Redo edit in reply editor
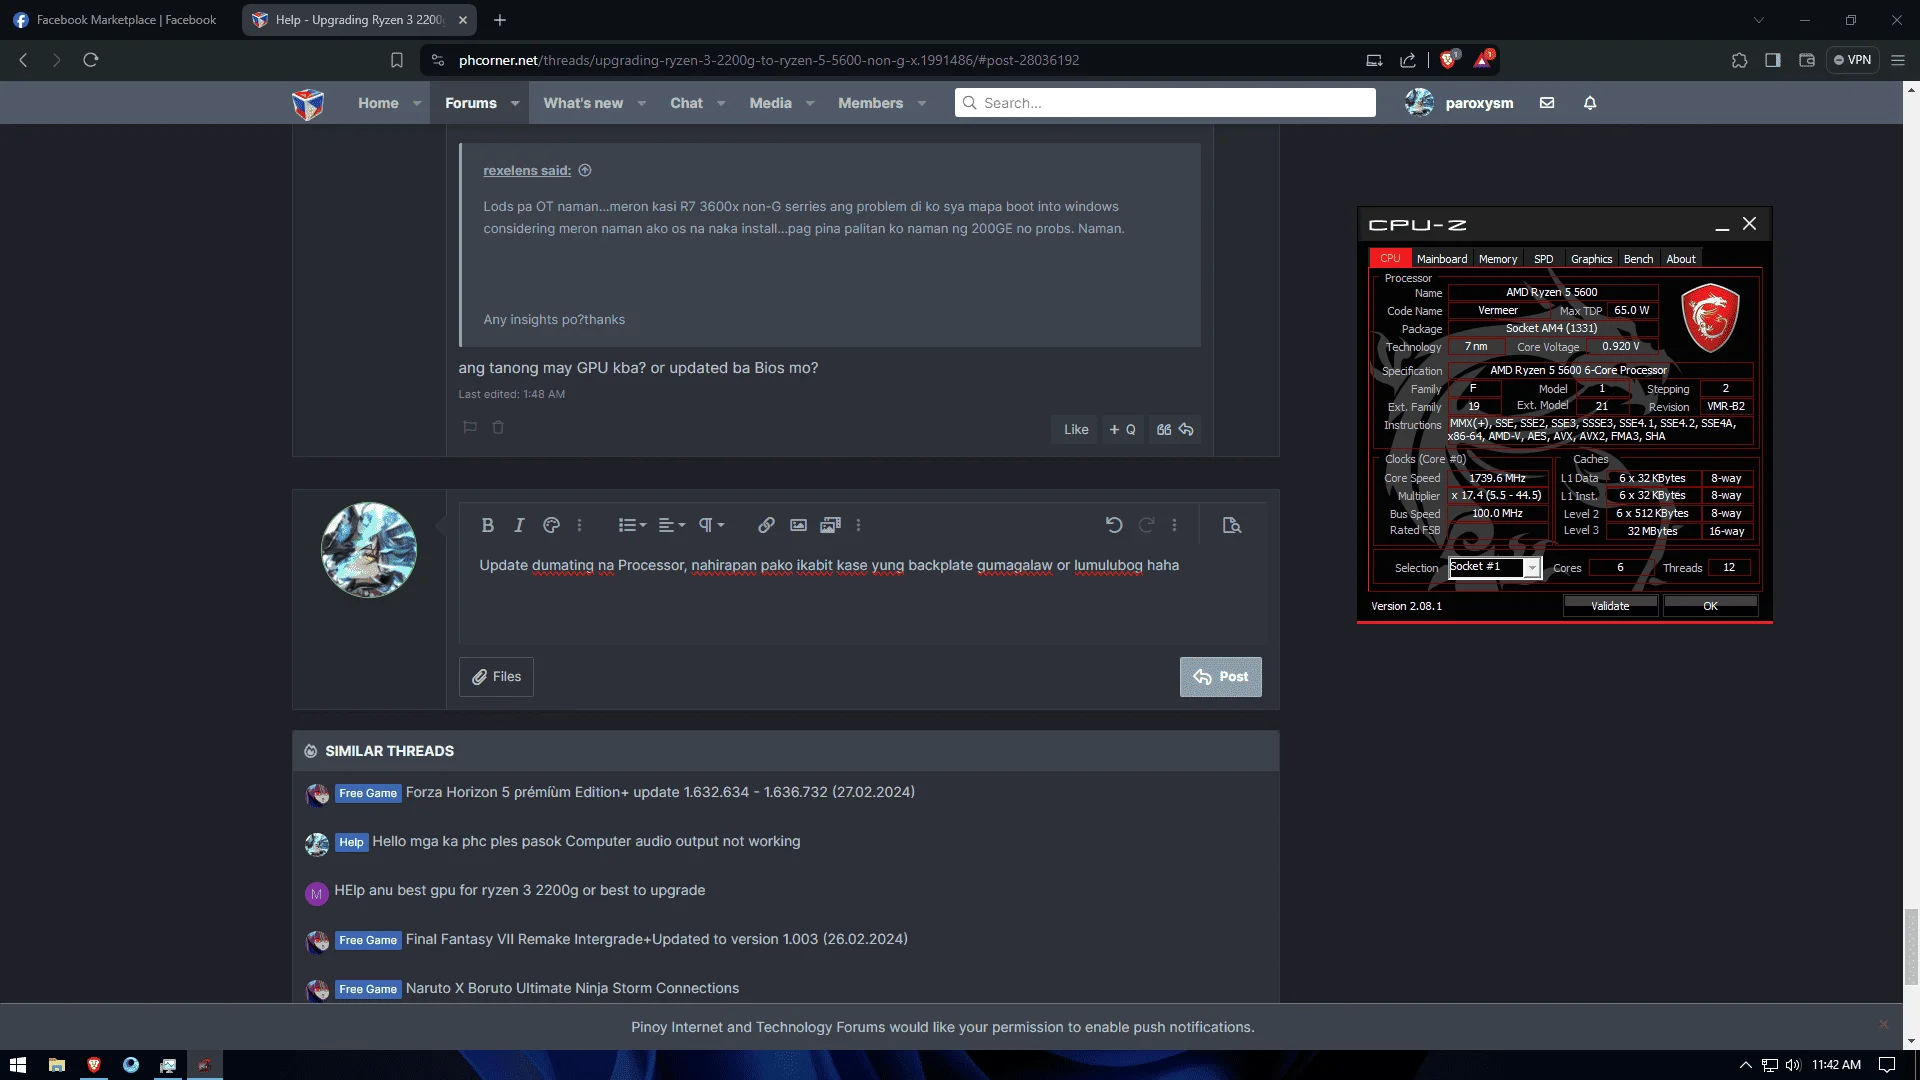Screen dimensions: 1920x1080 [1146, 525]
